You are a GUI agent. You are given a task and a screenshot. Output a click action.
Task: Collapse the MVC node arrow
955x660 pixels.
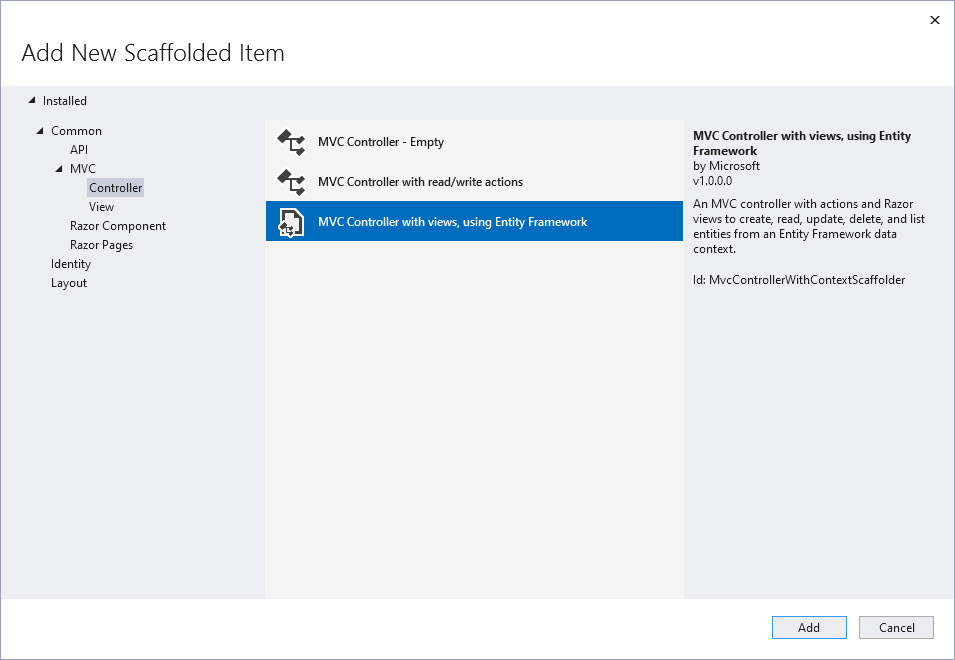[x=59, y=169]
